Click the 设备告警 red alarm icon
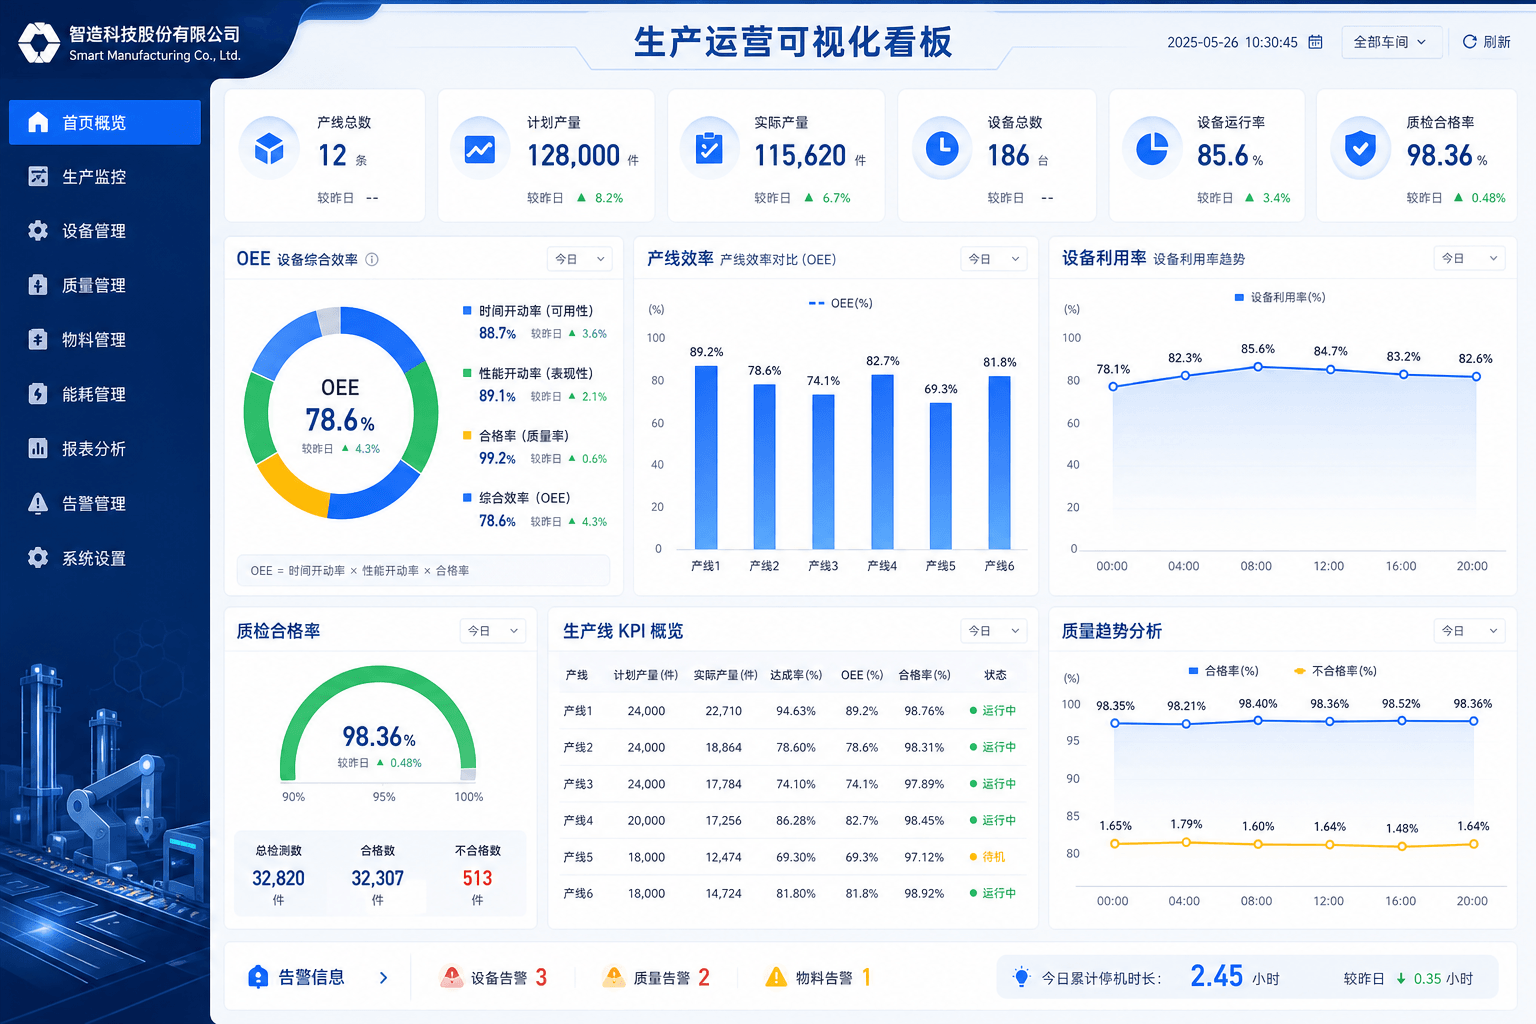The width and height of the screenshot is (1536, 1024). [452, 977]
